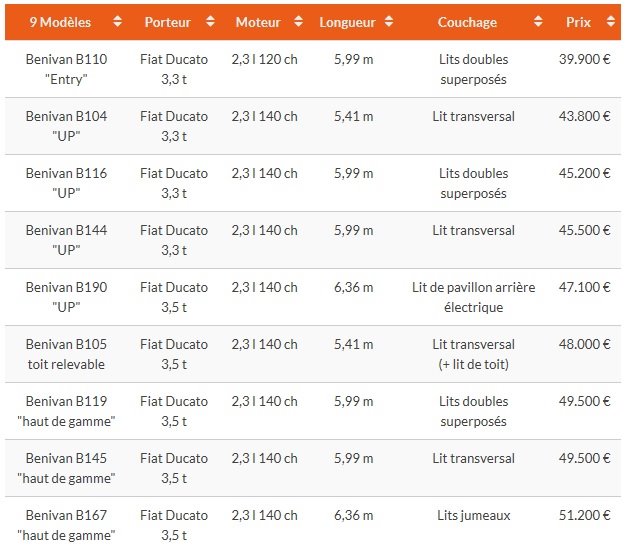Click the sort arrows beside Moteur
The width and height of the screenshot is (640, 557).
[x=298, y=22]
